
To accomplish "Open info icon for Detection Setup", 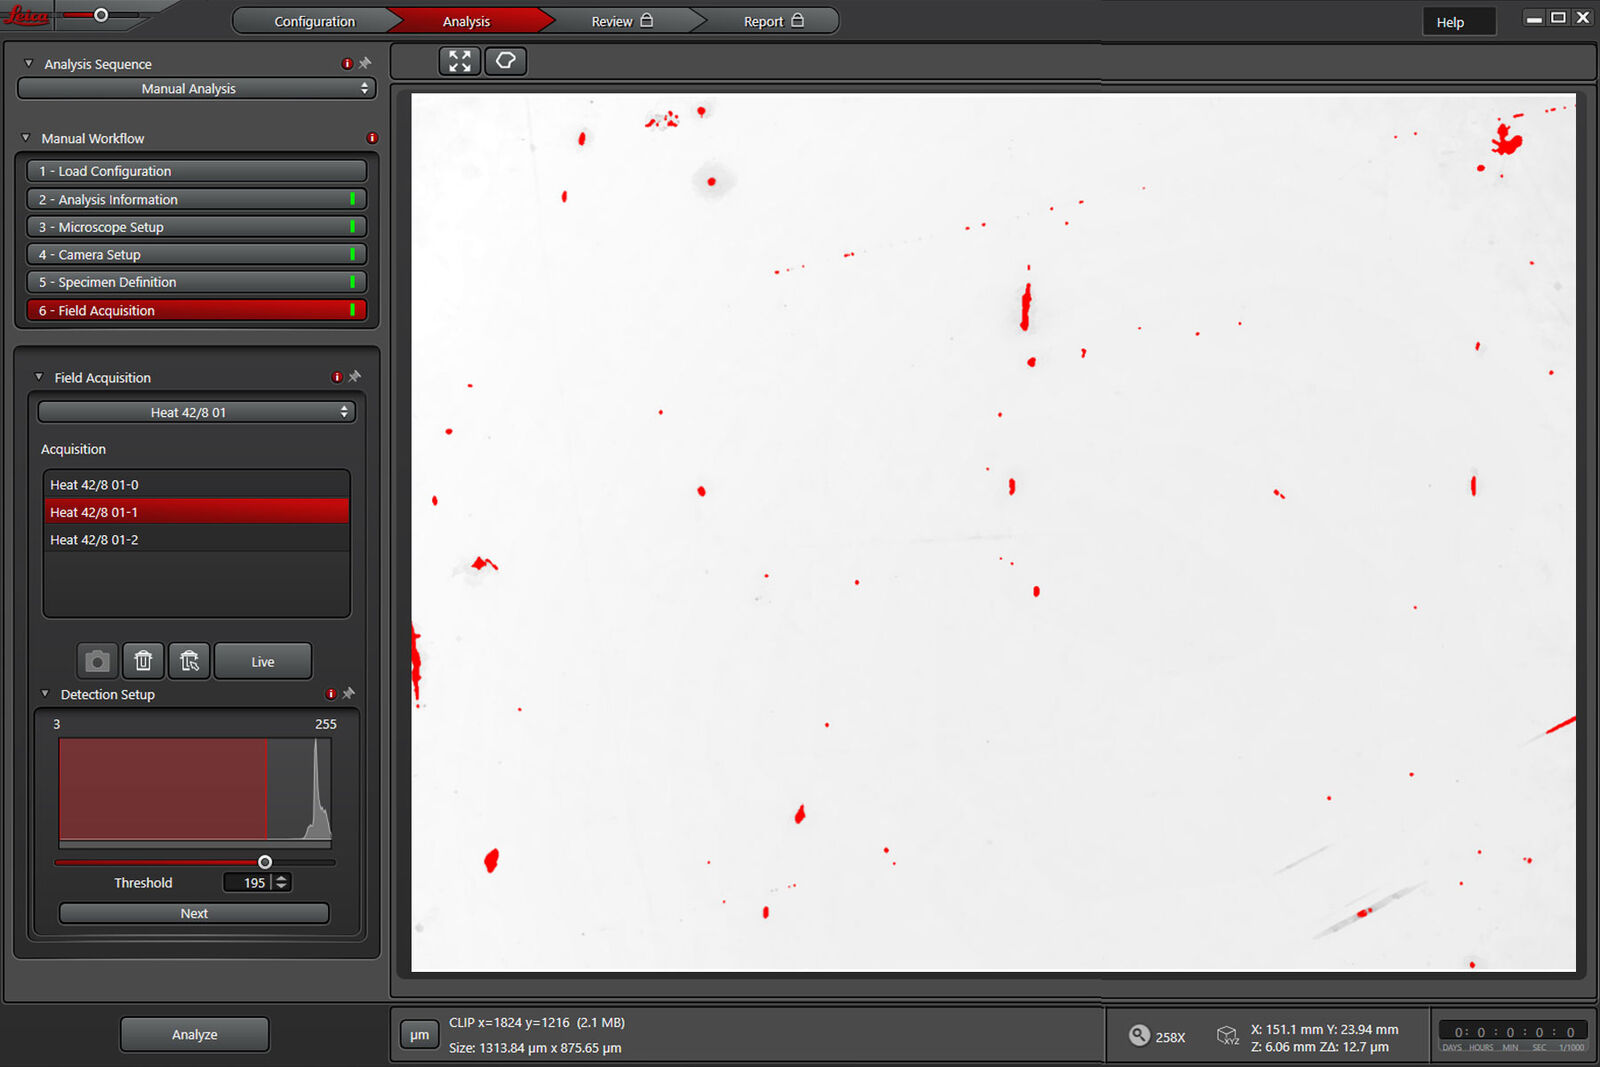I will click(331, 694).
